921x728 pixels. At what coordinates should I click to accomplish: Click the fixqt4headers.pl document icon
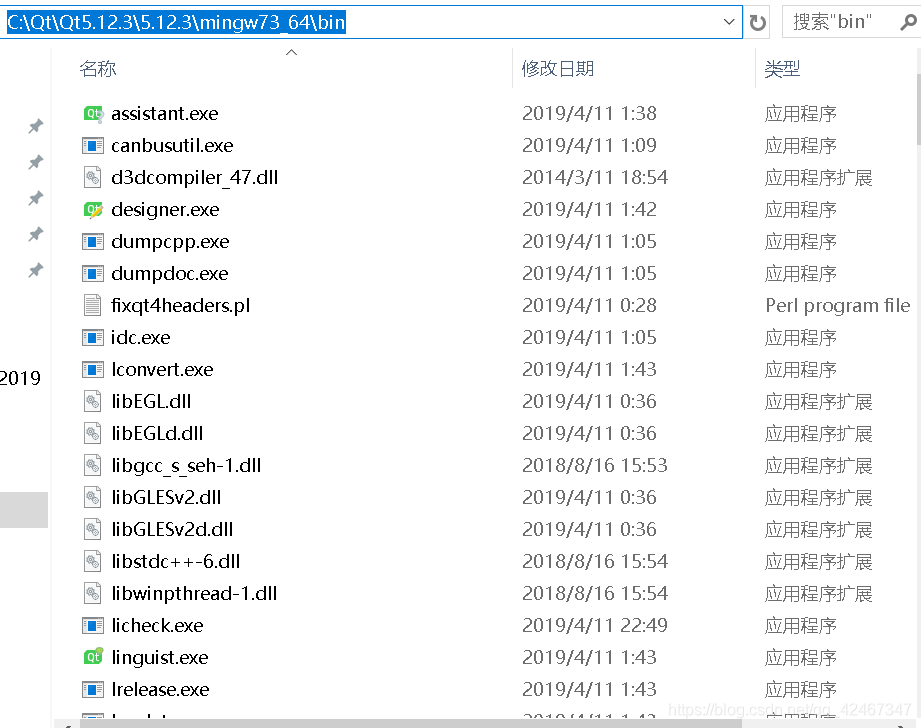pos(93,306)
